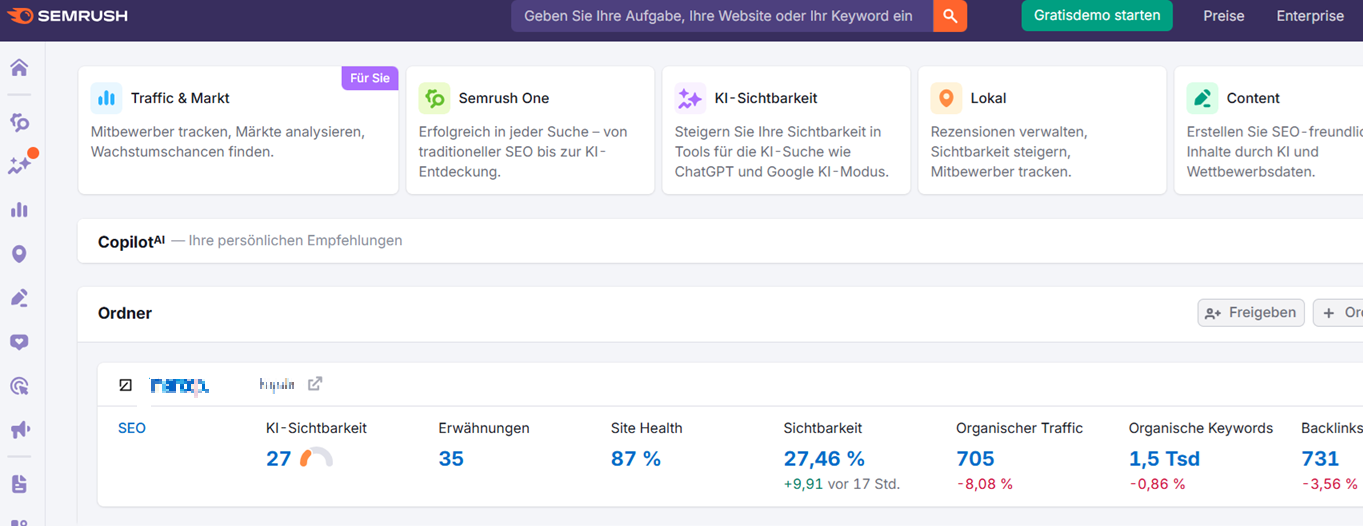The height and width of the screenshot is (526, 1370).
Task: Expand the Copilot recommendations panel
Action: pos(720,241)
